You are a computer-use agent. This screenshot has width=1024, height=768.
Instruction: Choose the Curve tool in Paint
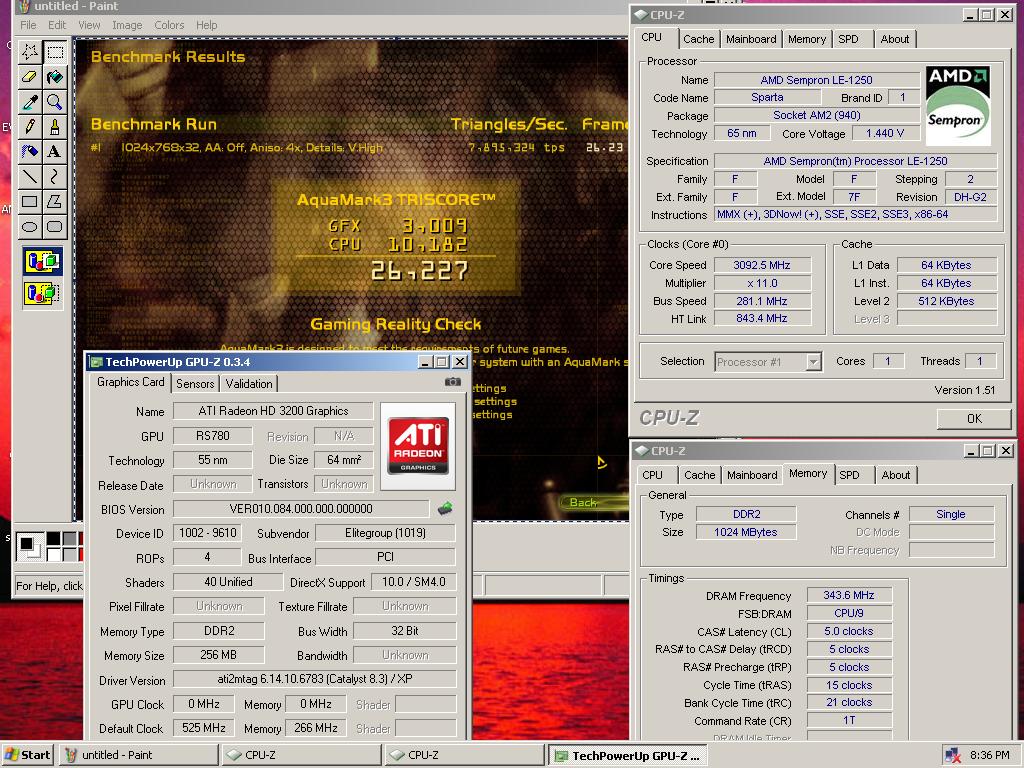[55, 176]
